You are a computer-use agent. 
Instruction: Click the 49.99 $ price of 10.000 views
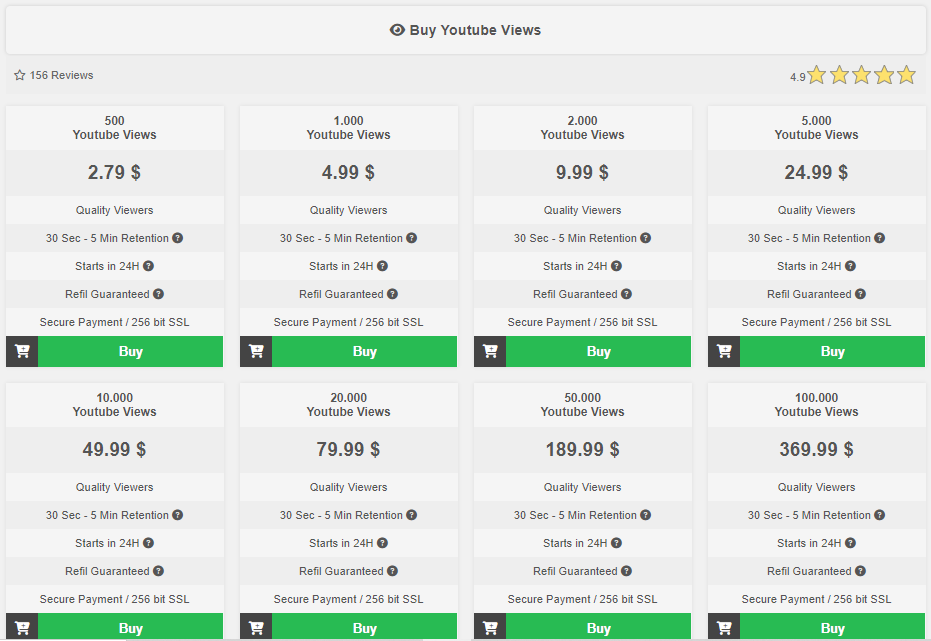point(114,449)
